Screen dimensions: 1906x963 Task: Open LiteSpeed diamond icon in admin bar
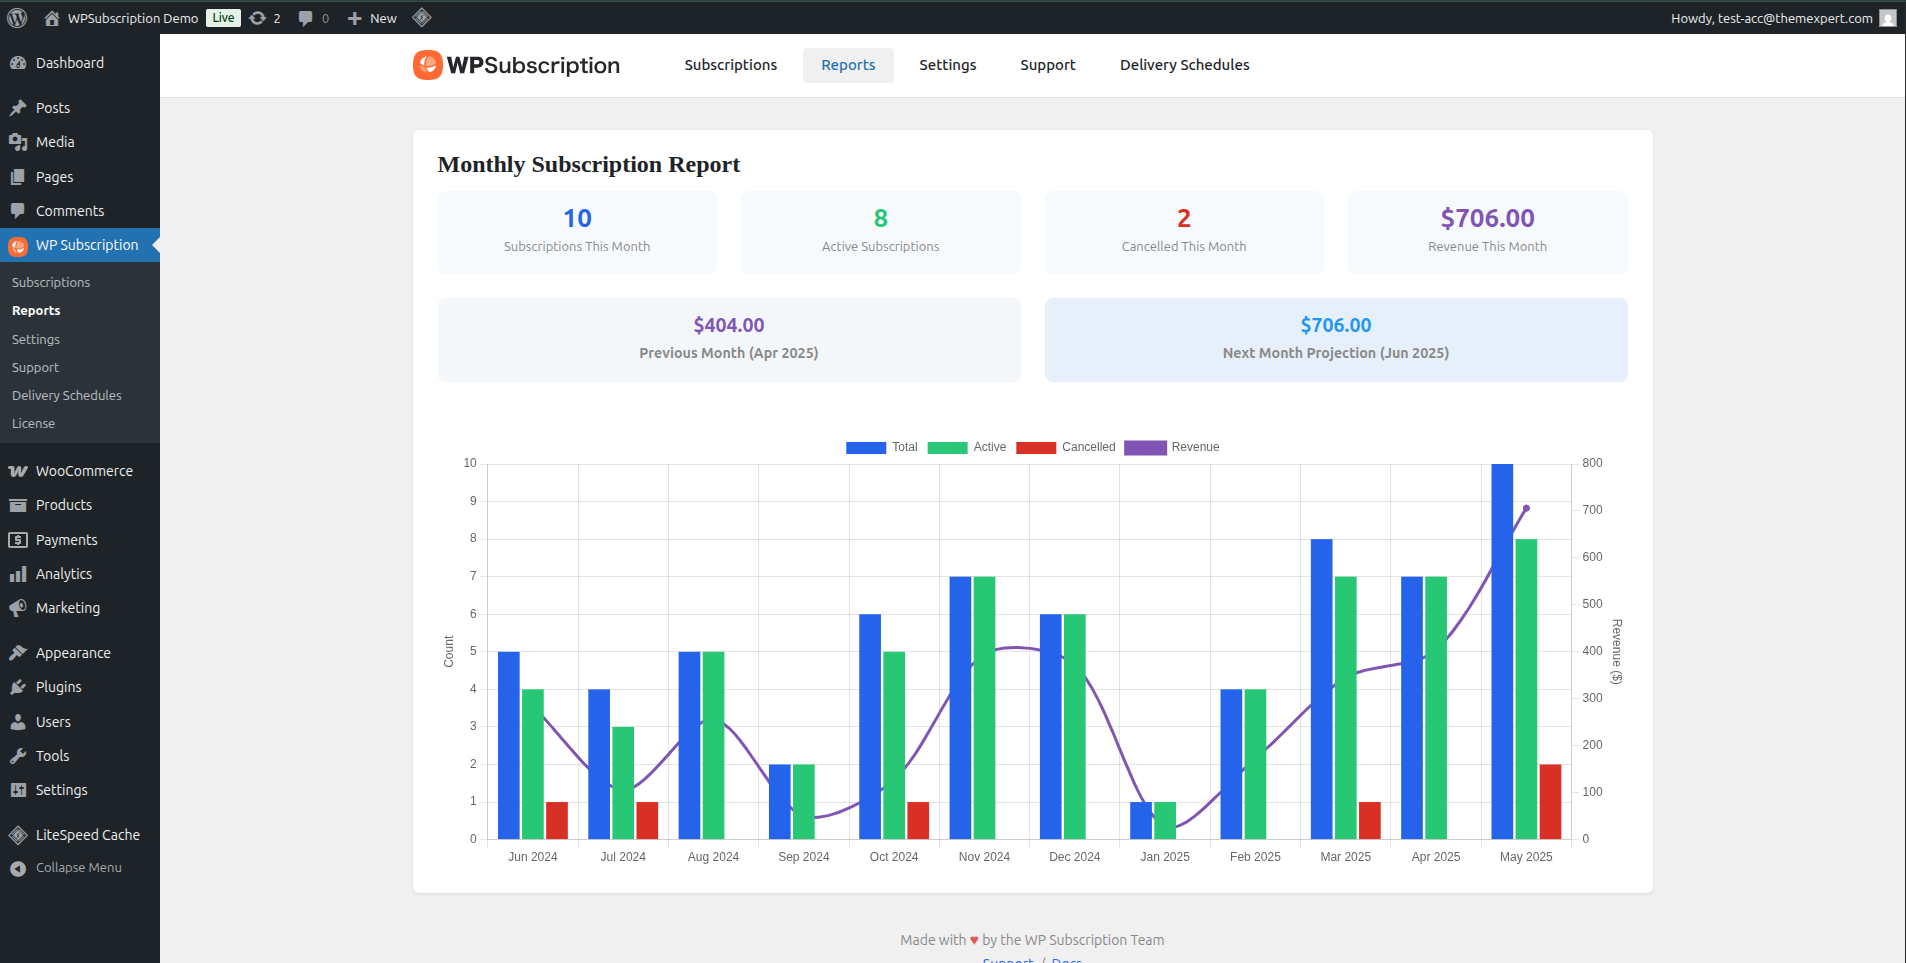(x=422, y=17)
